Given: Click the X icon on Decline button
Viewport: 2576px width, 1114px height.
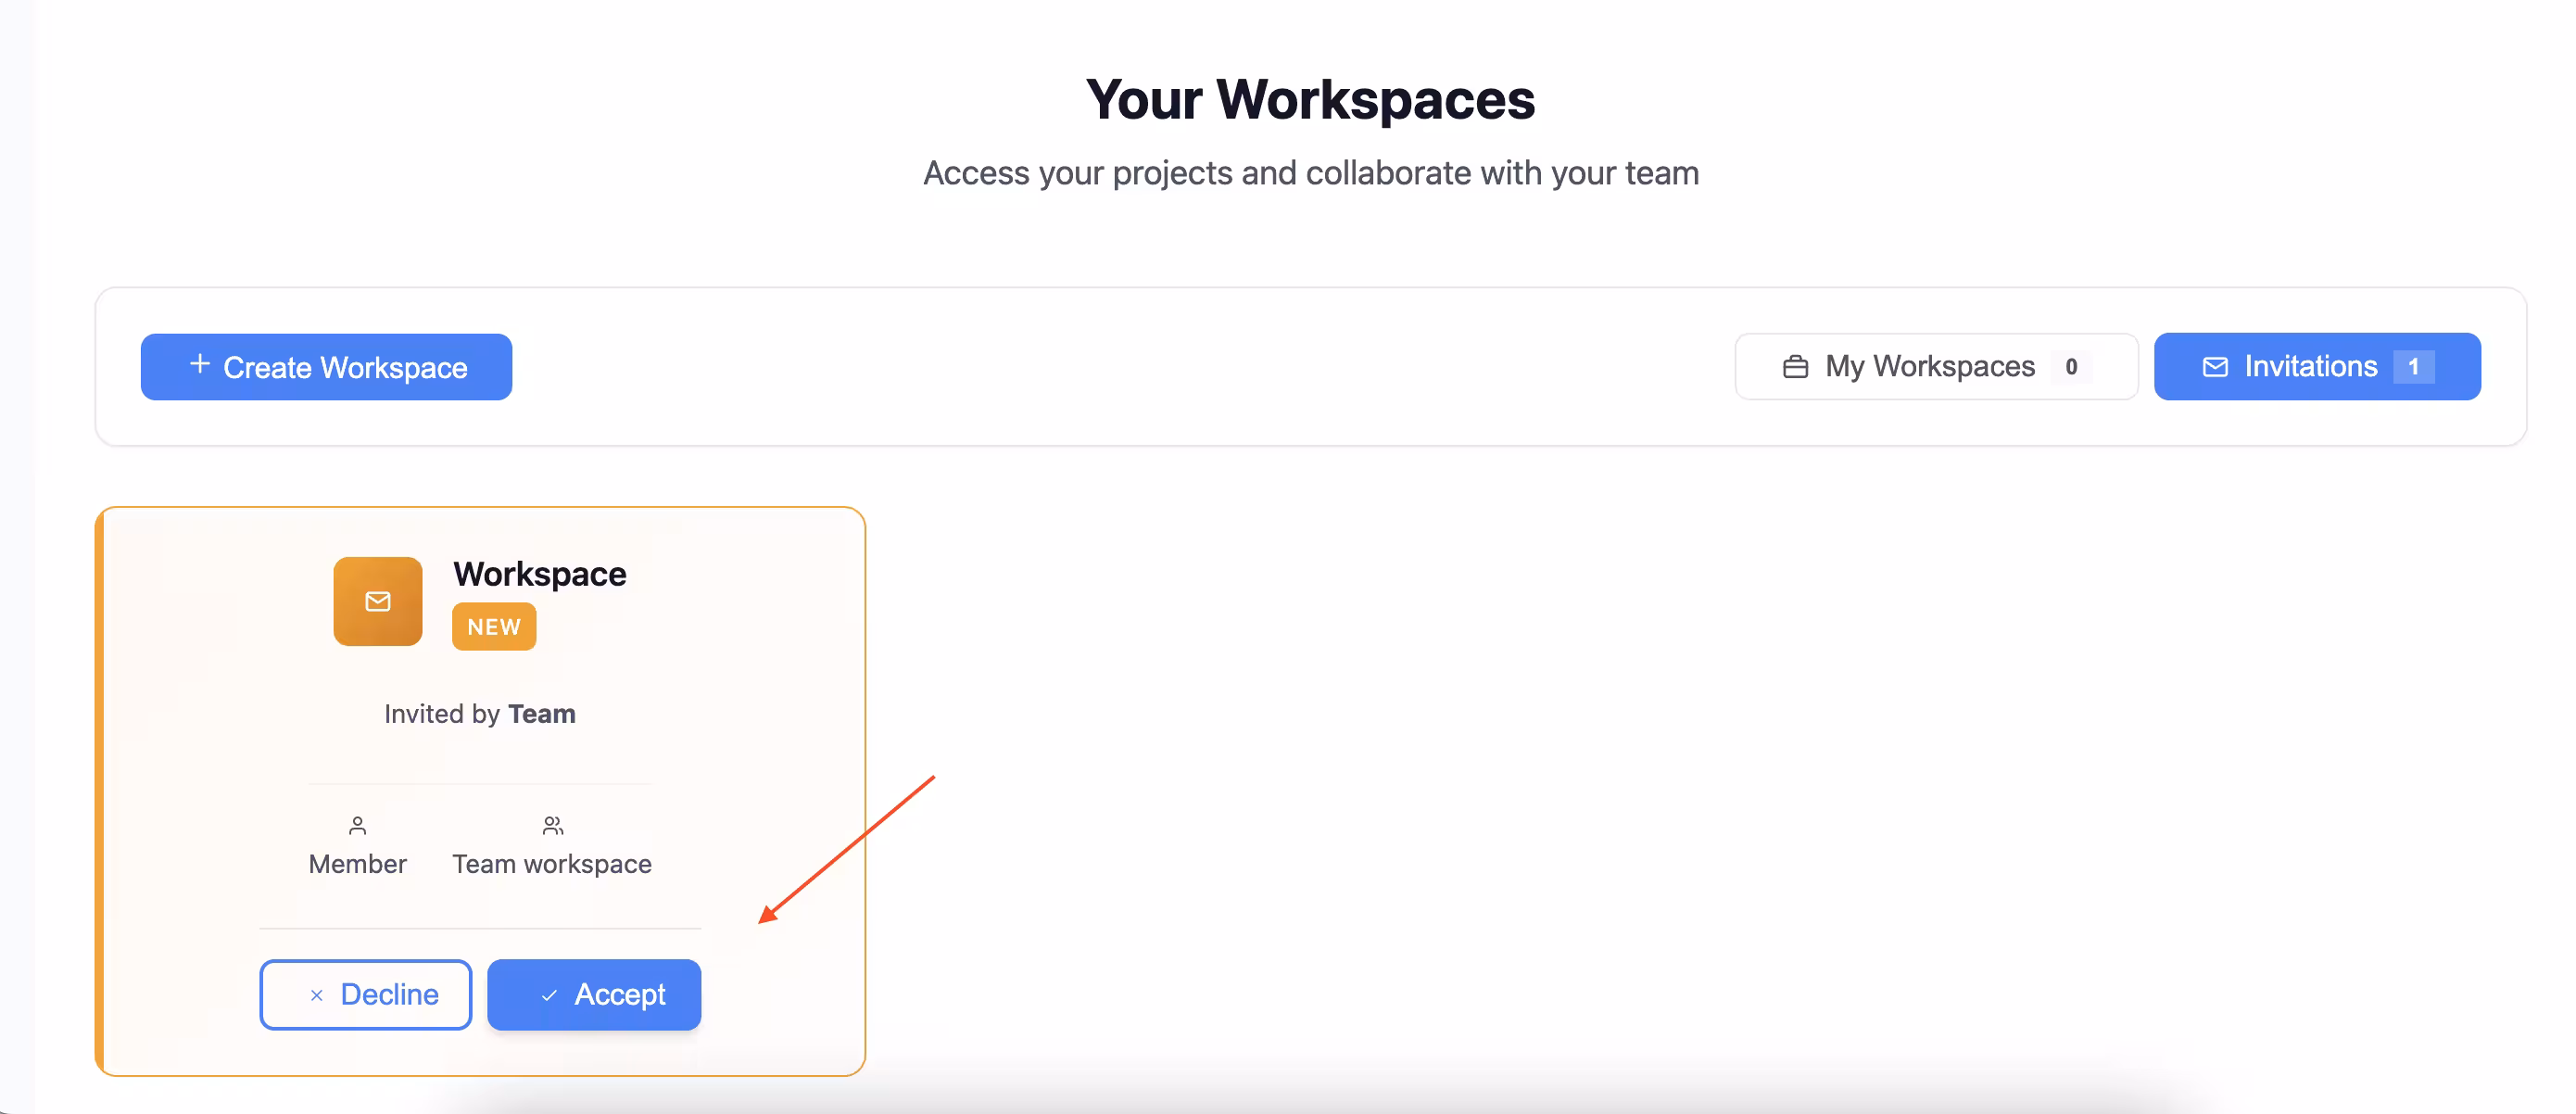Looking at the screenshot, I should pyautogui.click(x=316, y=995).
